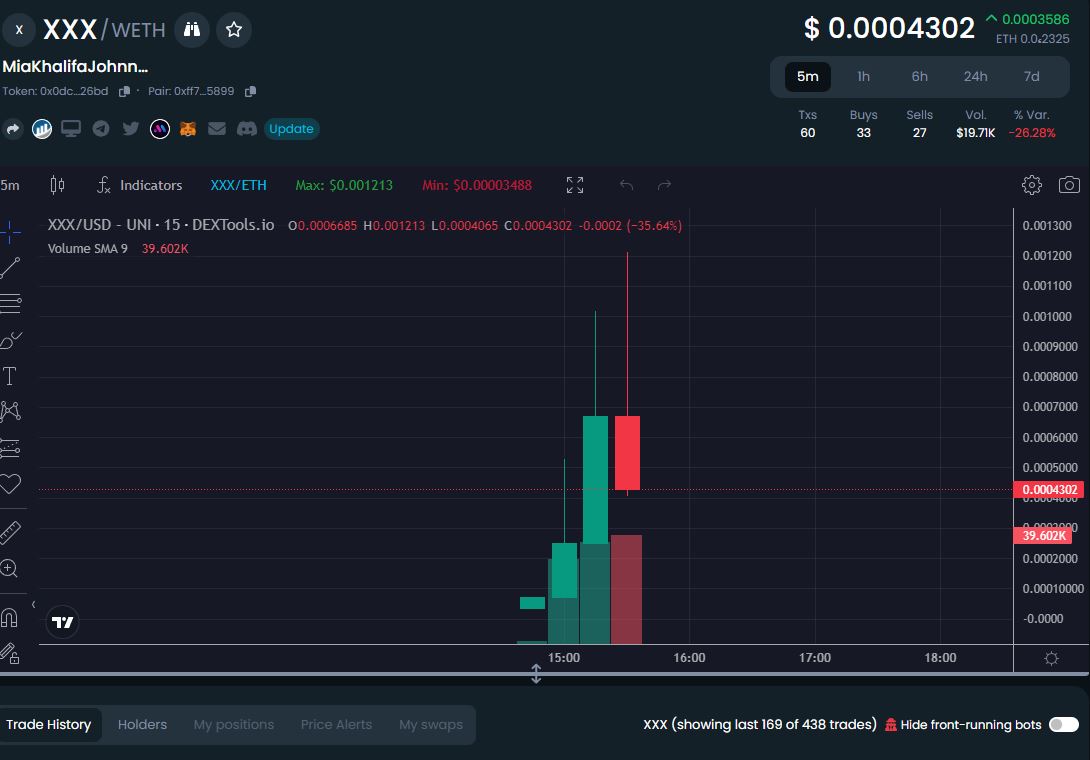Select the 7d stats timeframe tab

click(1032, 76)
